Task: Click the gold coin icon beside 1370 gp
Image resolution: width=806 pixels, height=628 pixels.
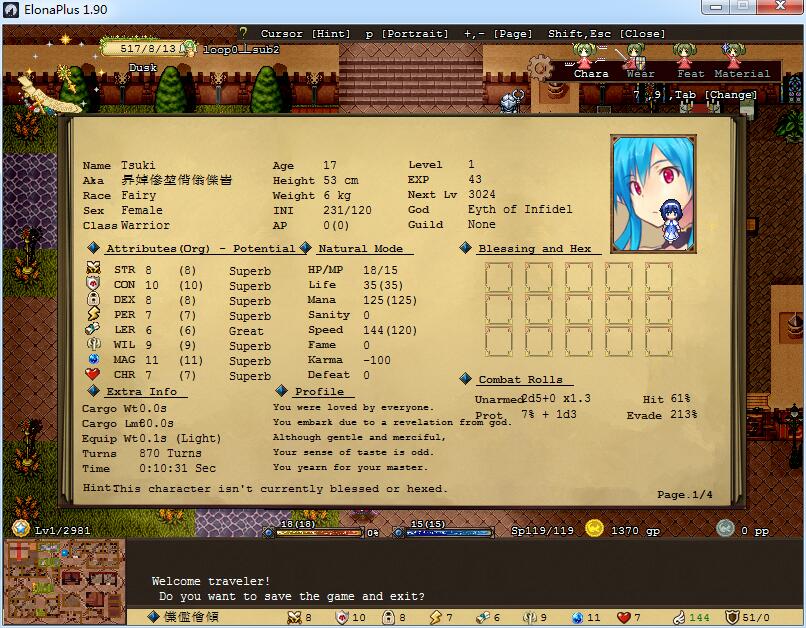Action: (x=595, y=529)
